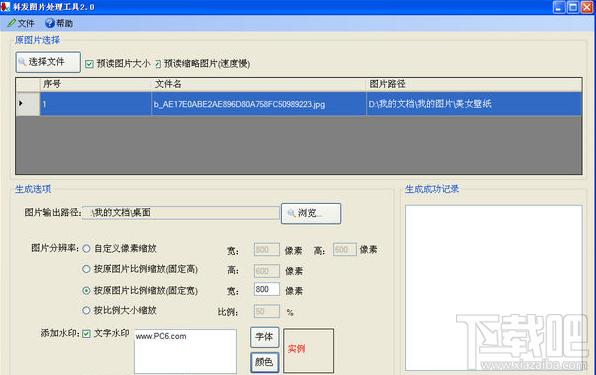Click the 文件名 column header
This screenshot has height=375, width=596.
point(259,84)
